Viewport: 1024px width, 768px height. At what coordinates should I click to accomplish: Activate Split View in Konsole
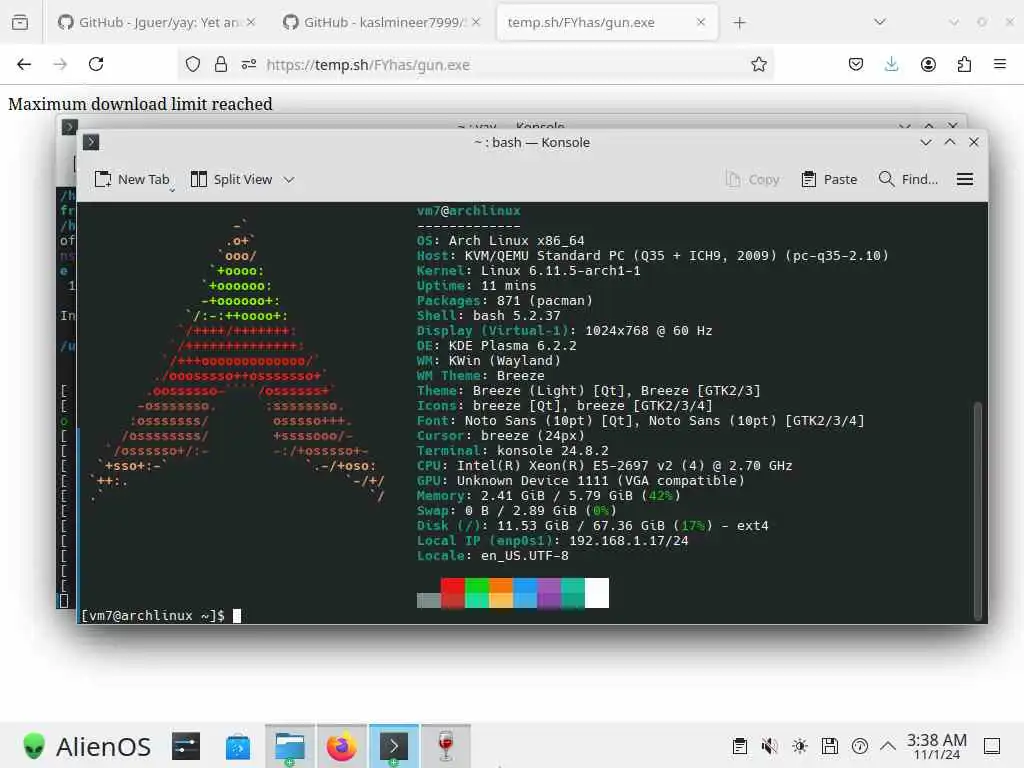pyautogui.click(x=231, y=179)
